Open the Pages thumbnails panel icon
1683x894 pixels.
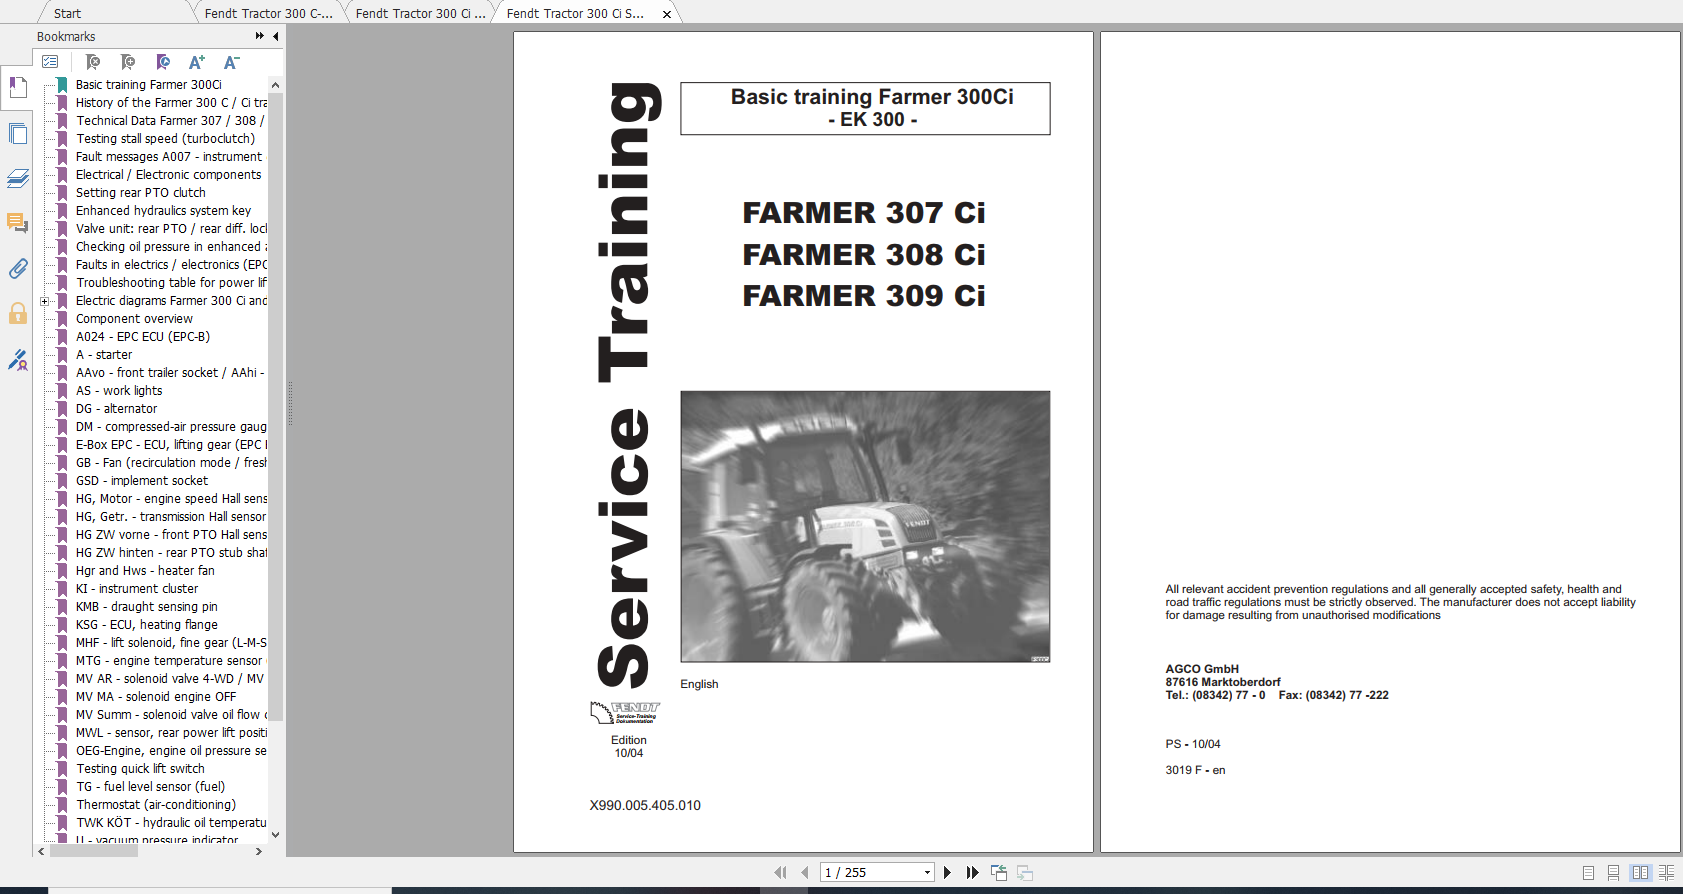(17, 134)
